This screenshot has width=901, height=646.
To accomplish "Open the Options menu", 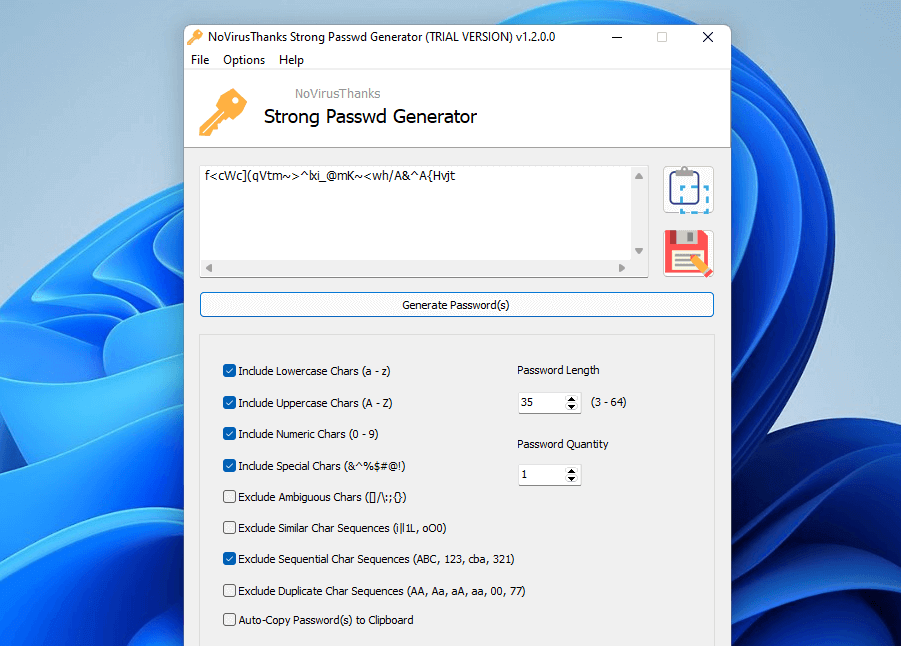I will 244,60.
